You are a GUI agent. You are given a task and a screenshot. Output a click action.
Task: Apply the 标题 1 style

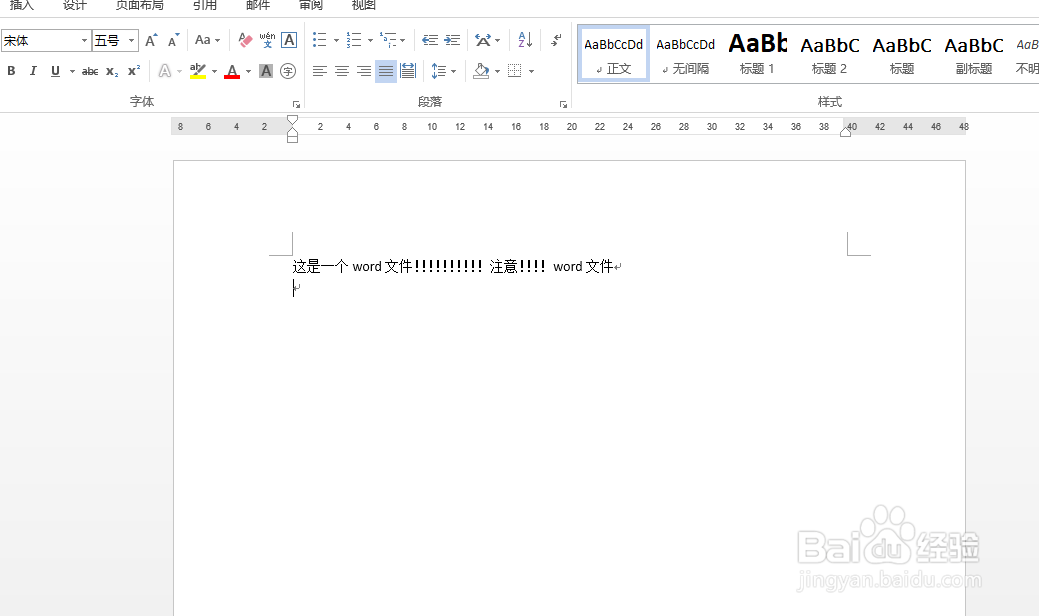tap(757, 54)
